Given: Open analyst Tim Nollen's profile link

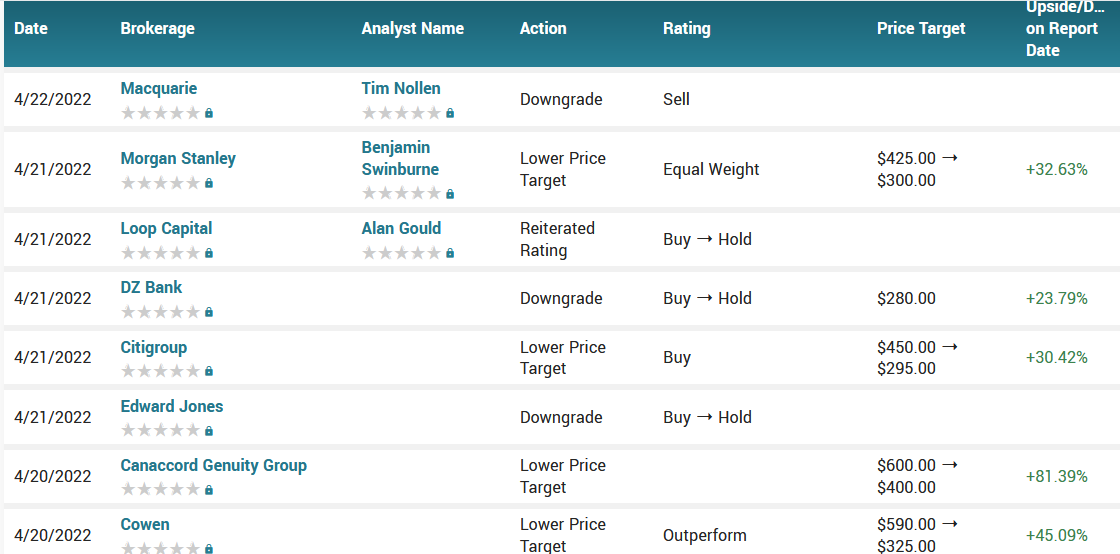Looking at the screenshot, I should point(401,88).
